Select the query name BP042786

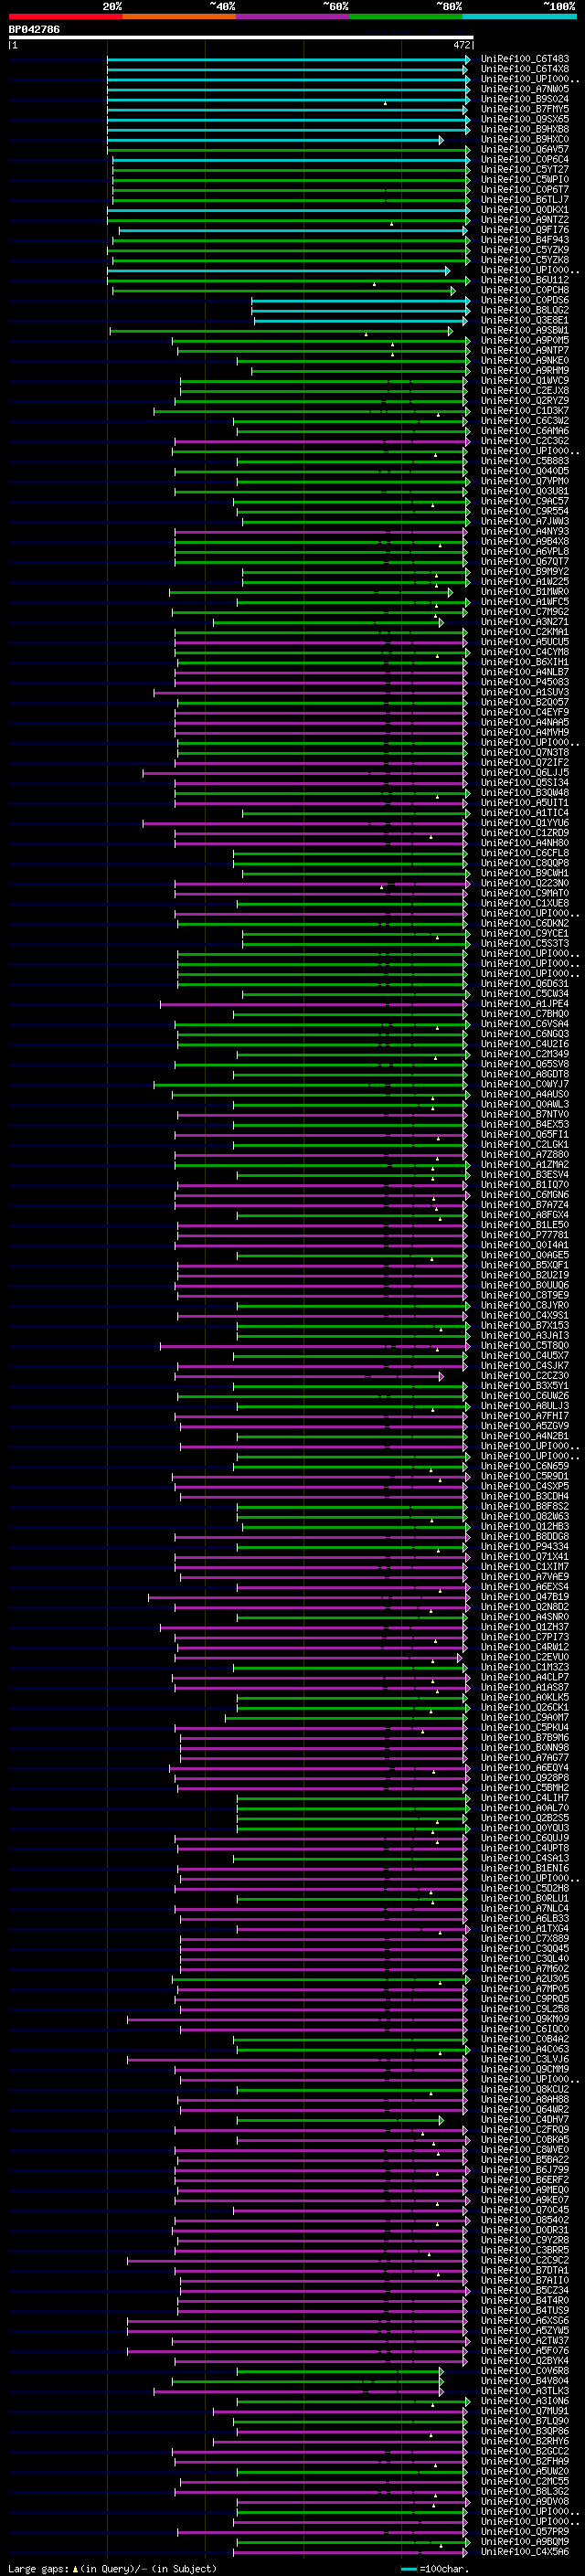34,30
